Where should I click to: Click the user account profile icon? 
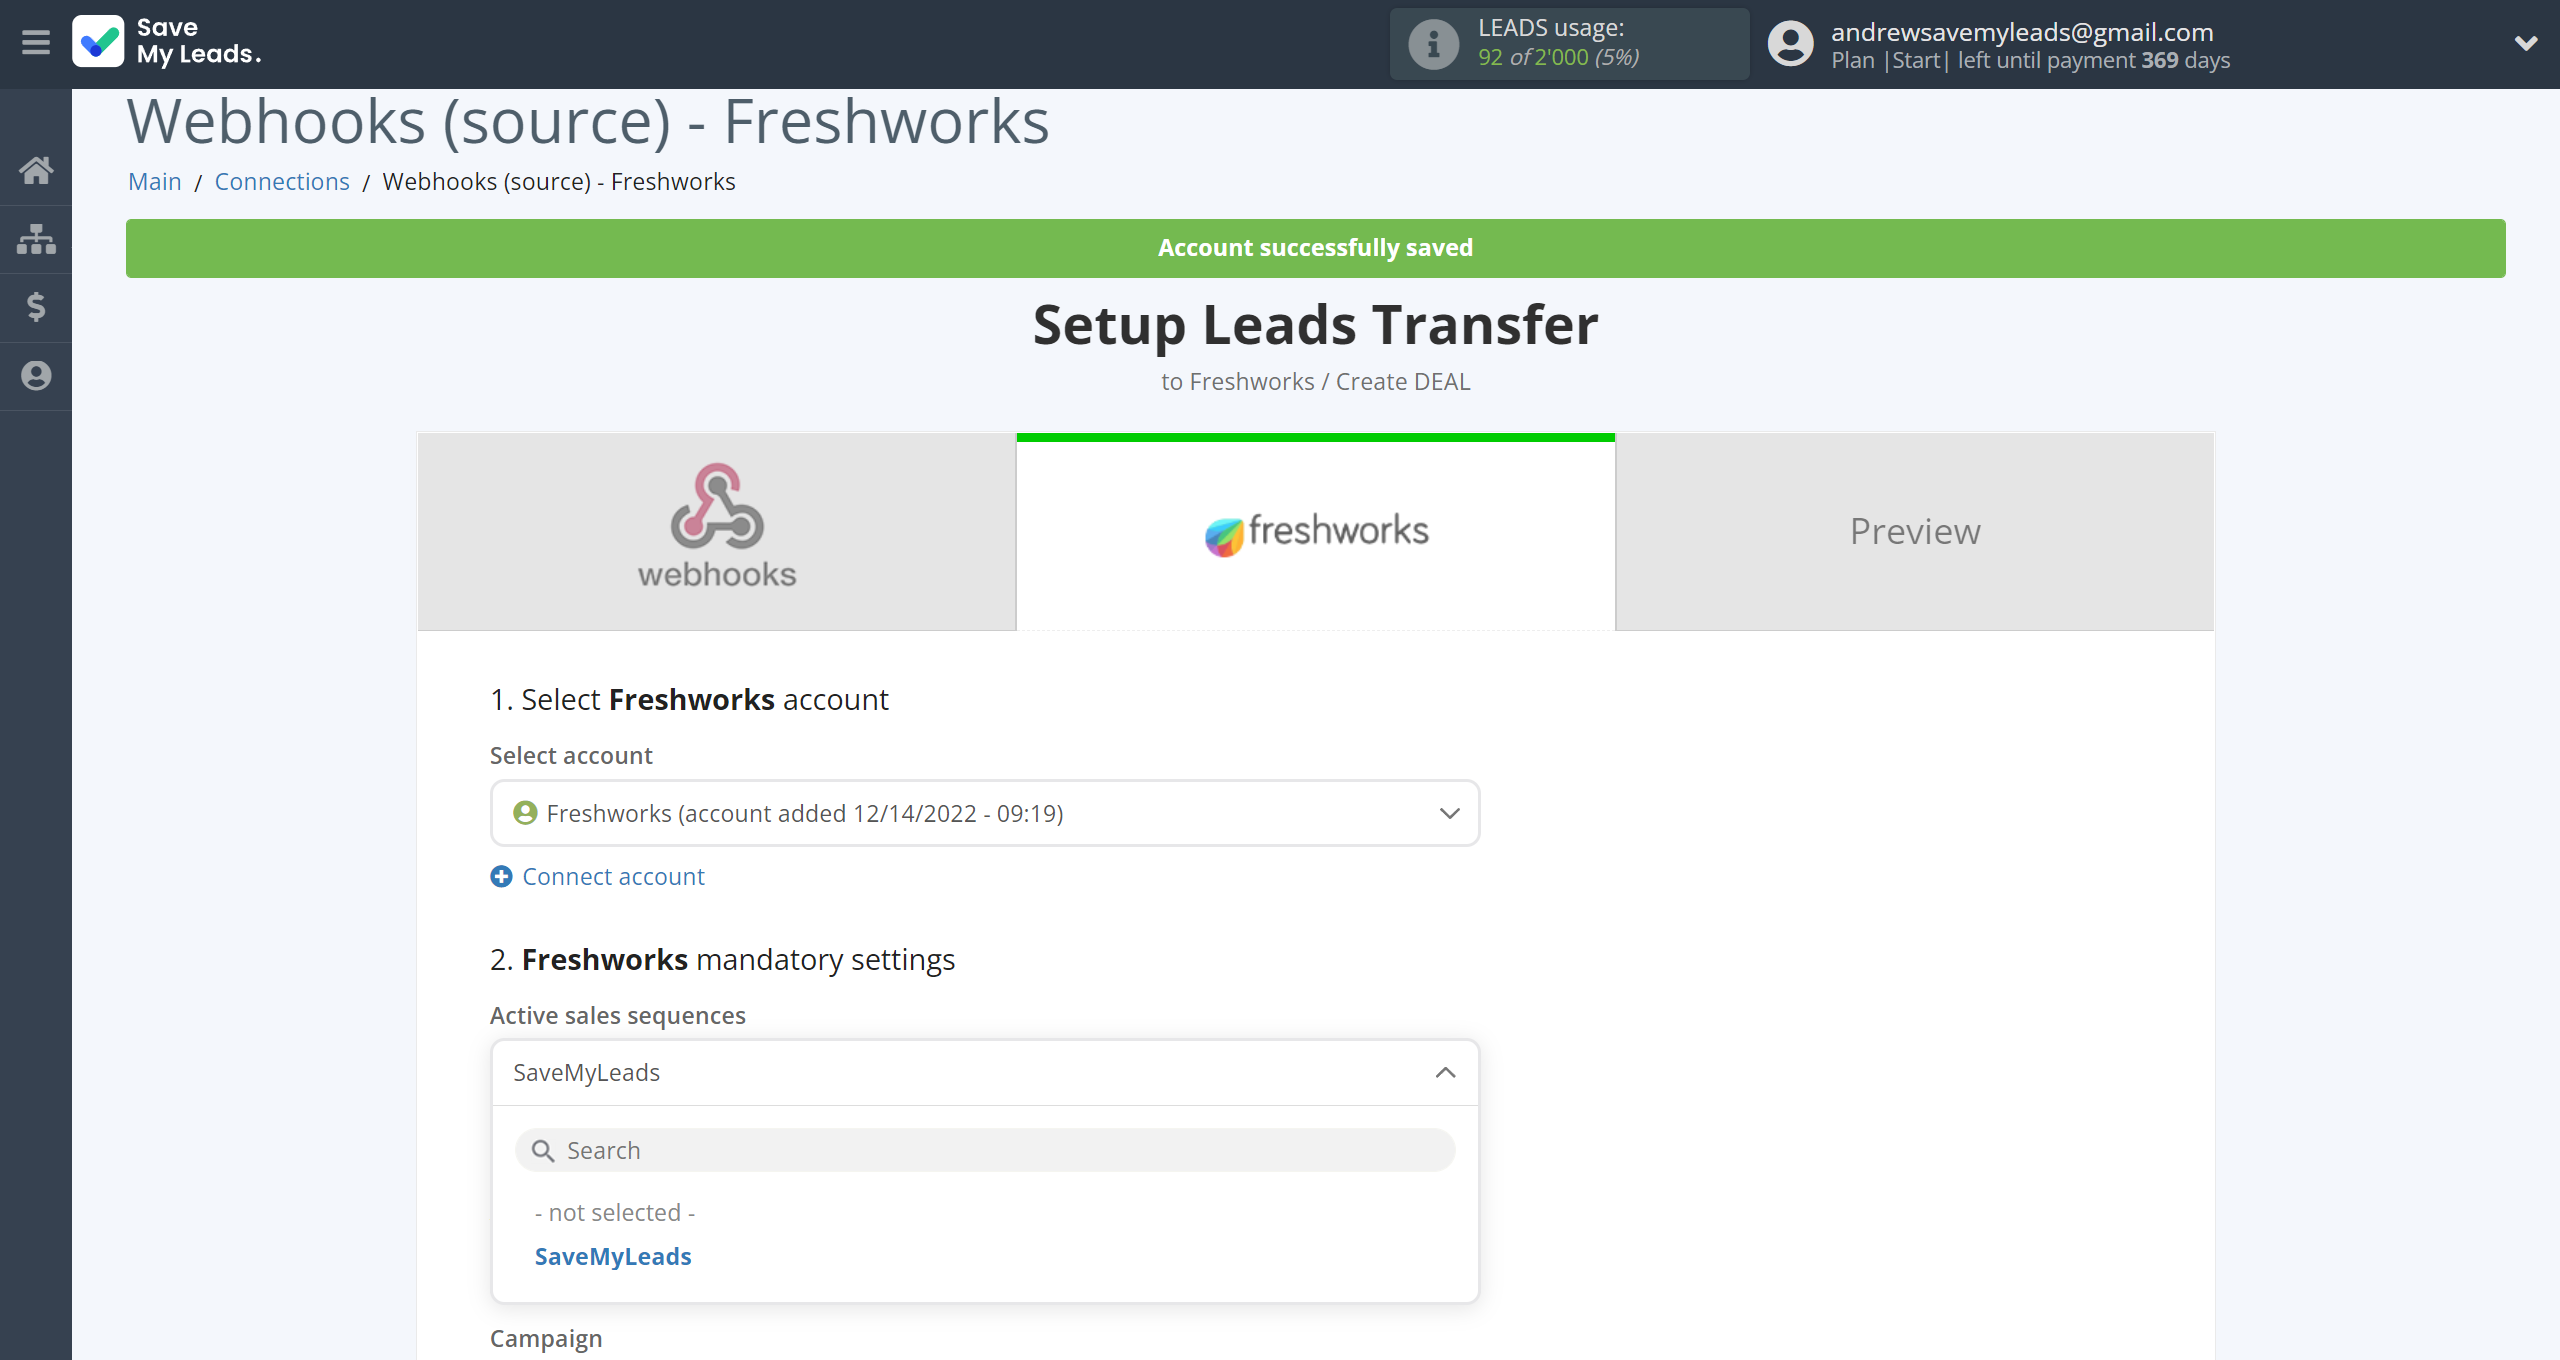(x=1791, y=42)
